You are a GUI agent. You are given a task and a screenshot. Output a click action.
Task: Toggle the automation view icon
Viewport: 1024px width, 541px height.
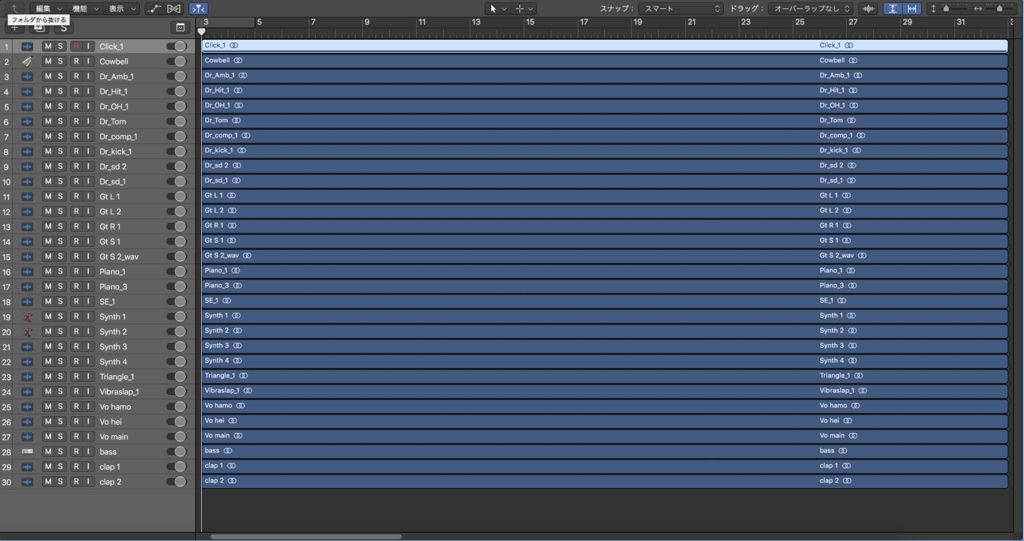[153, 8]
